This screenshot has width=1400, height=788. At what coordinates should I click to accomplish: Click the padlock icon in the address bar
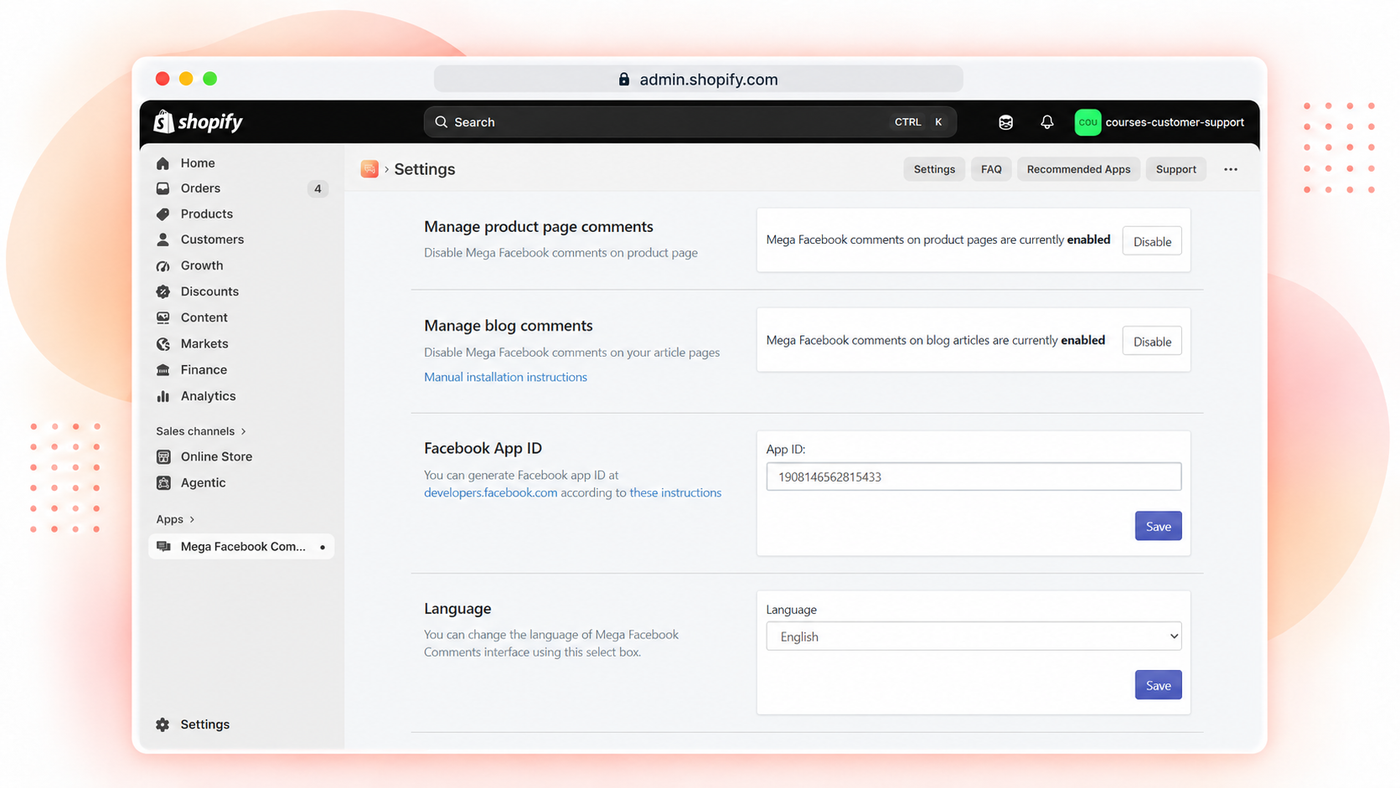[624, 79]
